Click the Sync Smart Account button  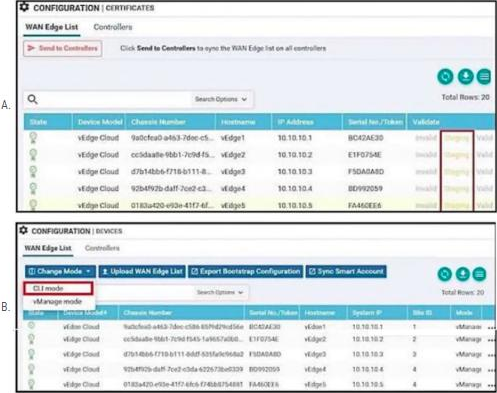pos(346,271)
